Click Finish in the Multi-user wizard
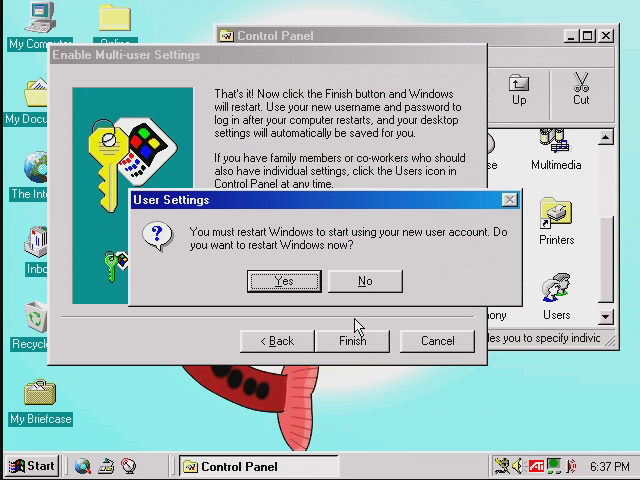Viewport: 640px width, 480px height. click(x=353, y=341)
